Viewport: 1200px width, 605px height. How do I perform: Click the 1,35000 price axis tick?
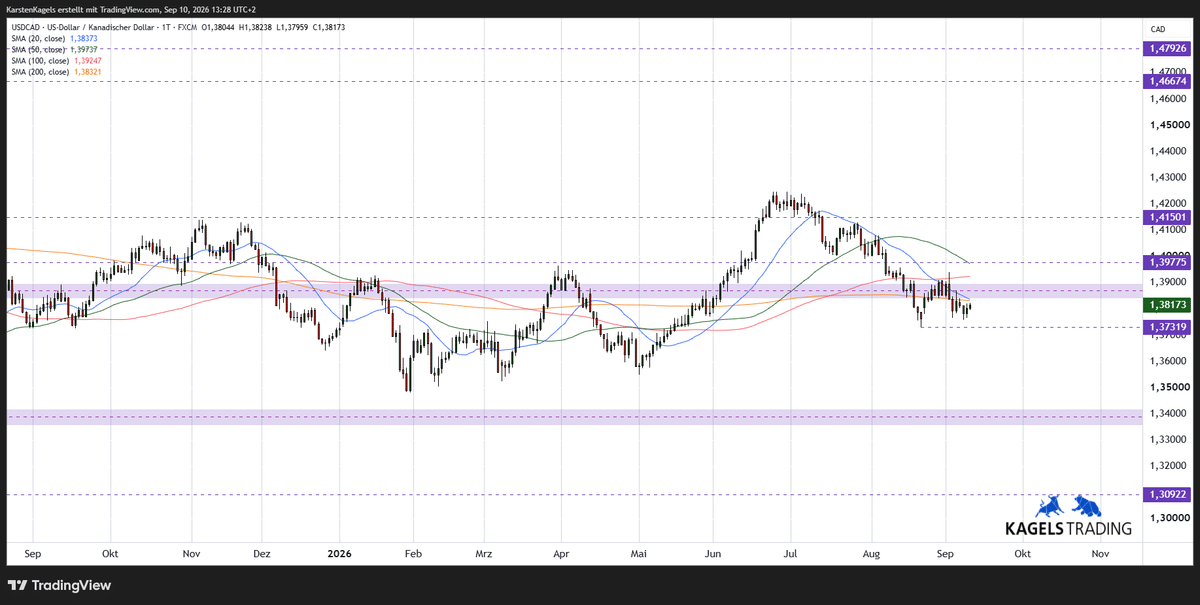pyautogui.click(x=1168, y=387)
